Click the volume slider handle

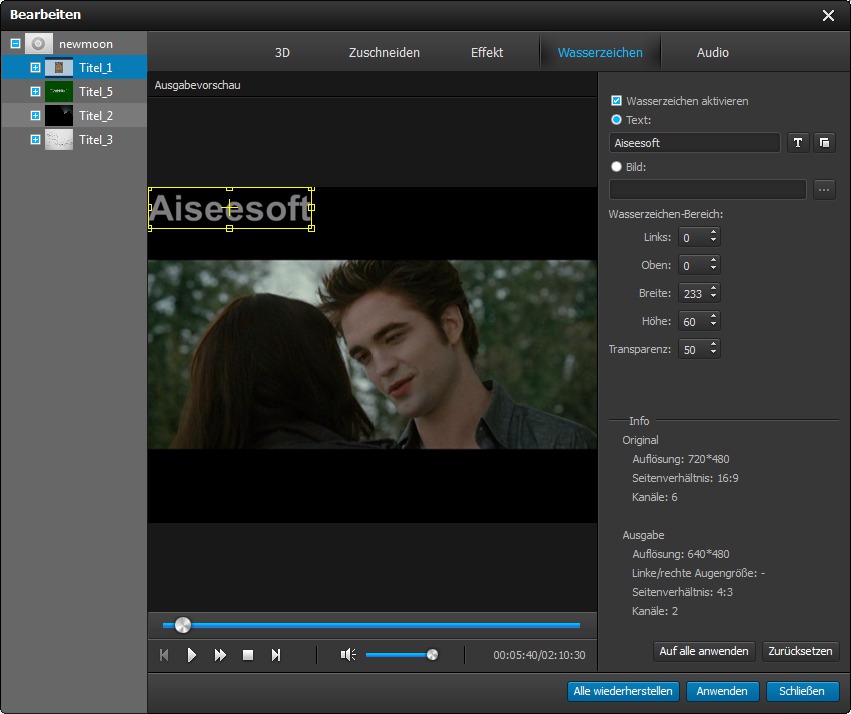tap(432, 655)
